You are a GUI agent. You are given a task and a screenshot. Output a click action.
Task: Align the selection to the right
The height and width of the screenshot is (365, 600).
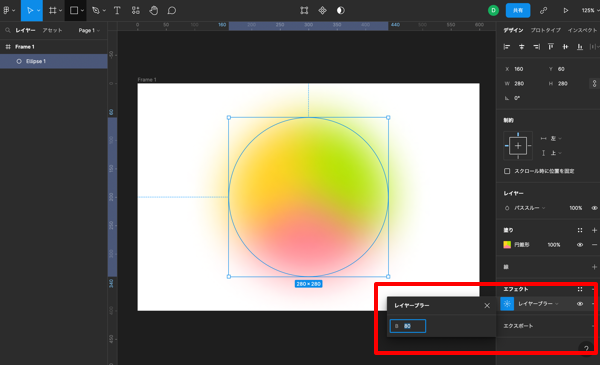(536, 47)
